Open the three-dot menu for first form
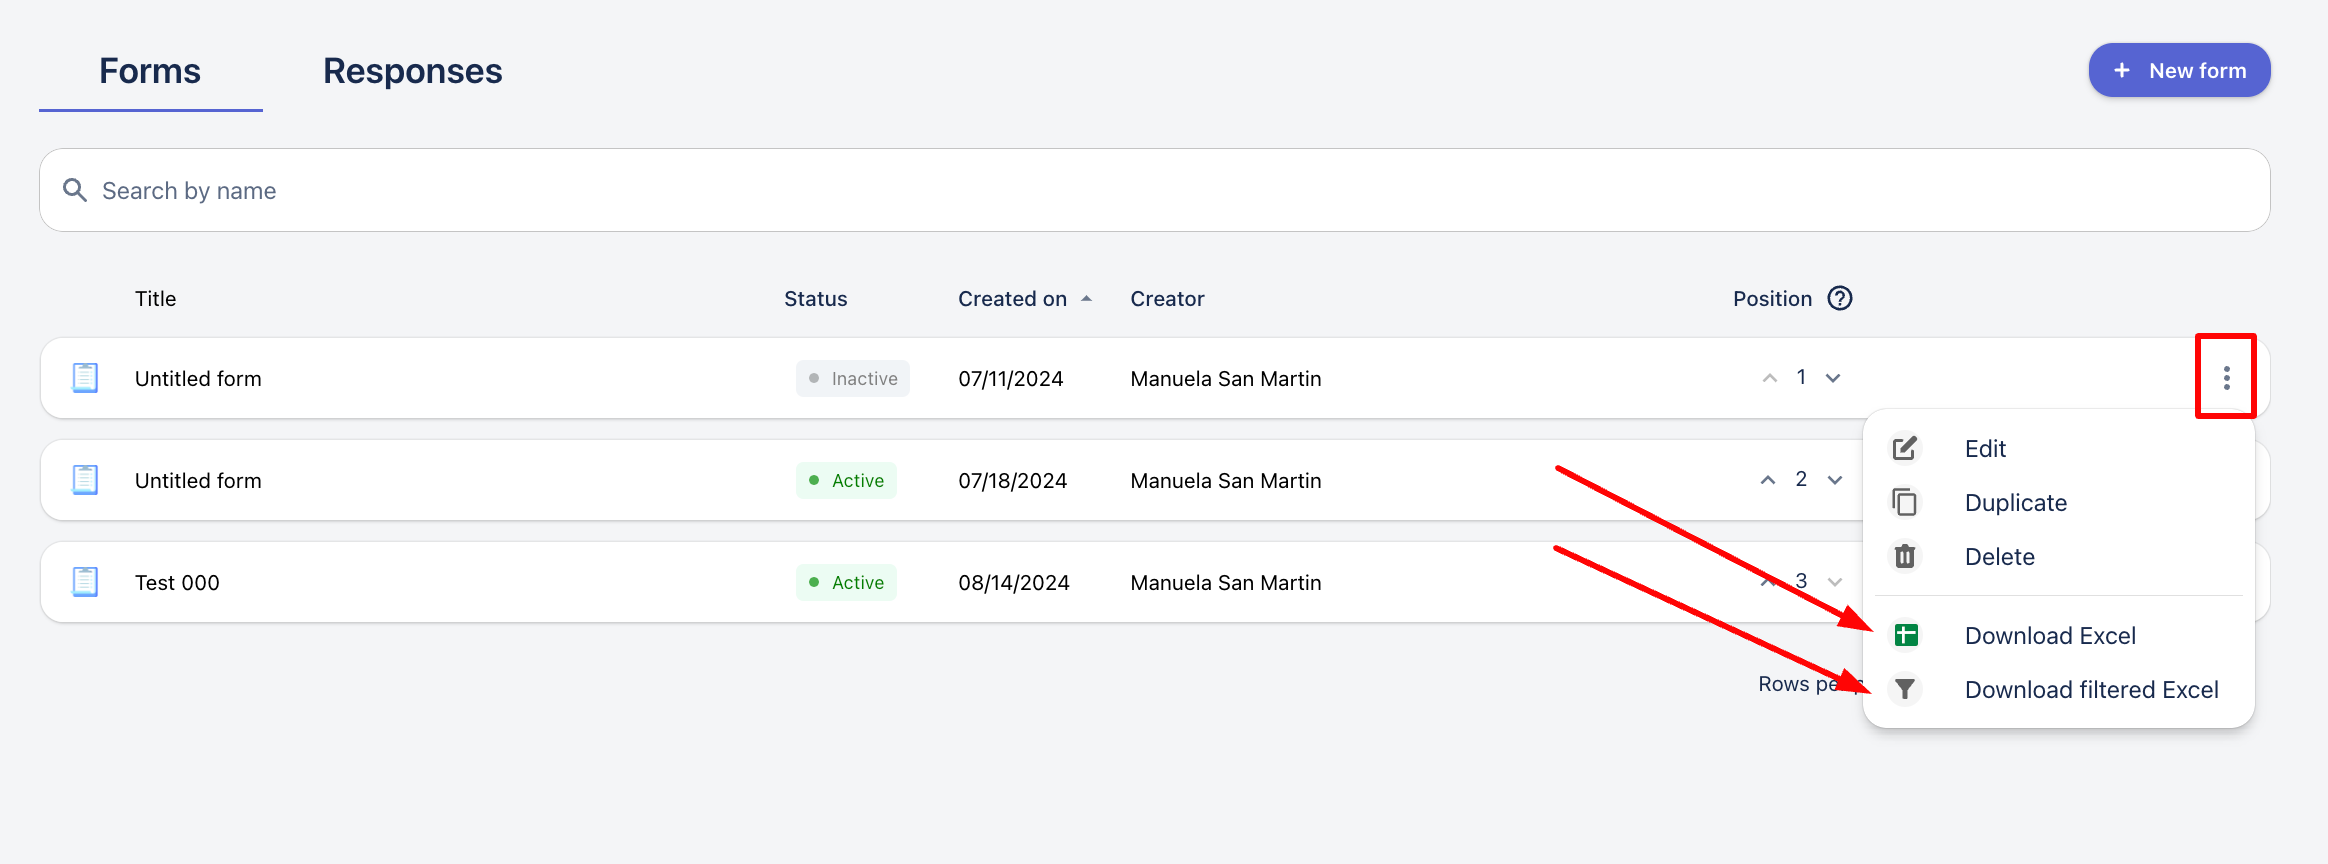Image resolution: width=2328 pixels, height=864 pixels. point(2226,378)
